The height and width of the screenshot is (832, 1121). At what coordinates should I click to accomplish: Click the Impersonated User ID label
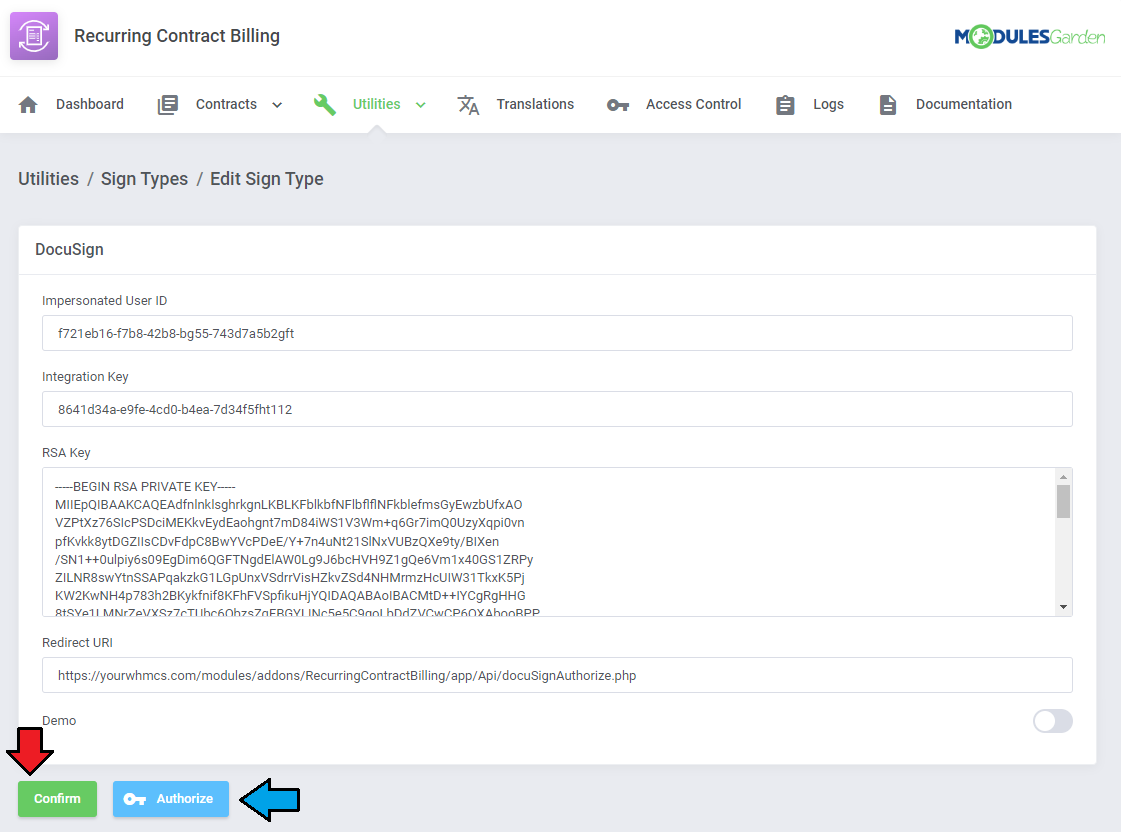(x=104, y=300)
